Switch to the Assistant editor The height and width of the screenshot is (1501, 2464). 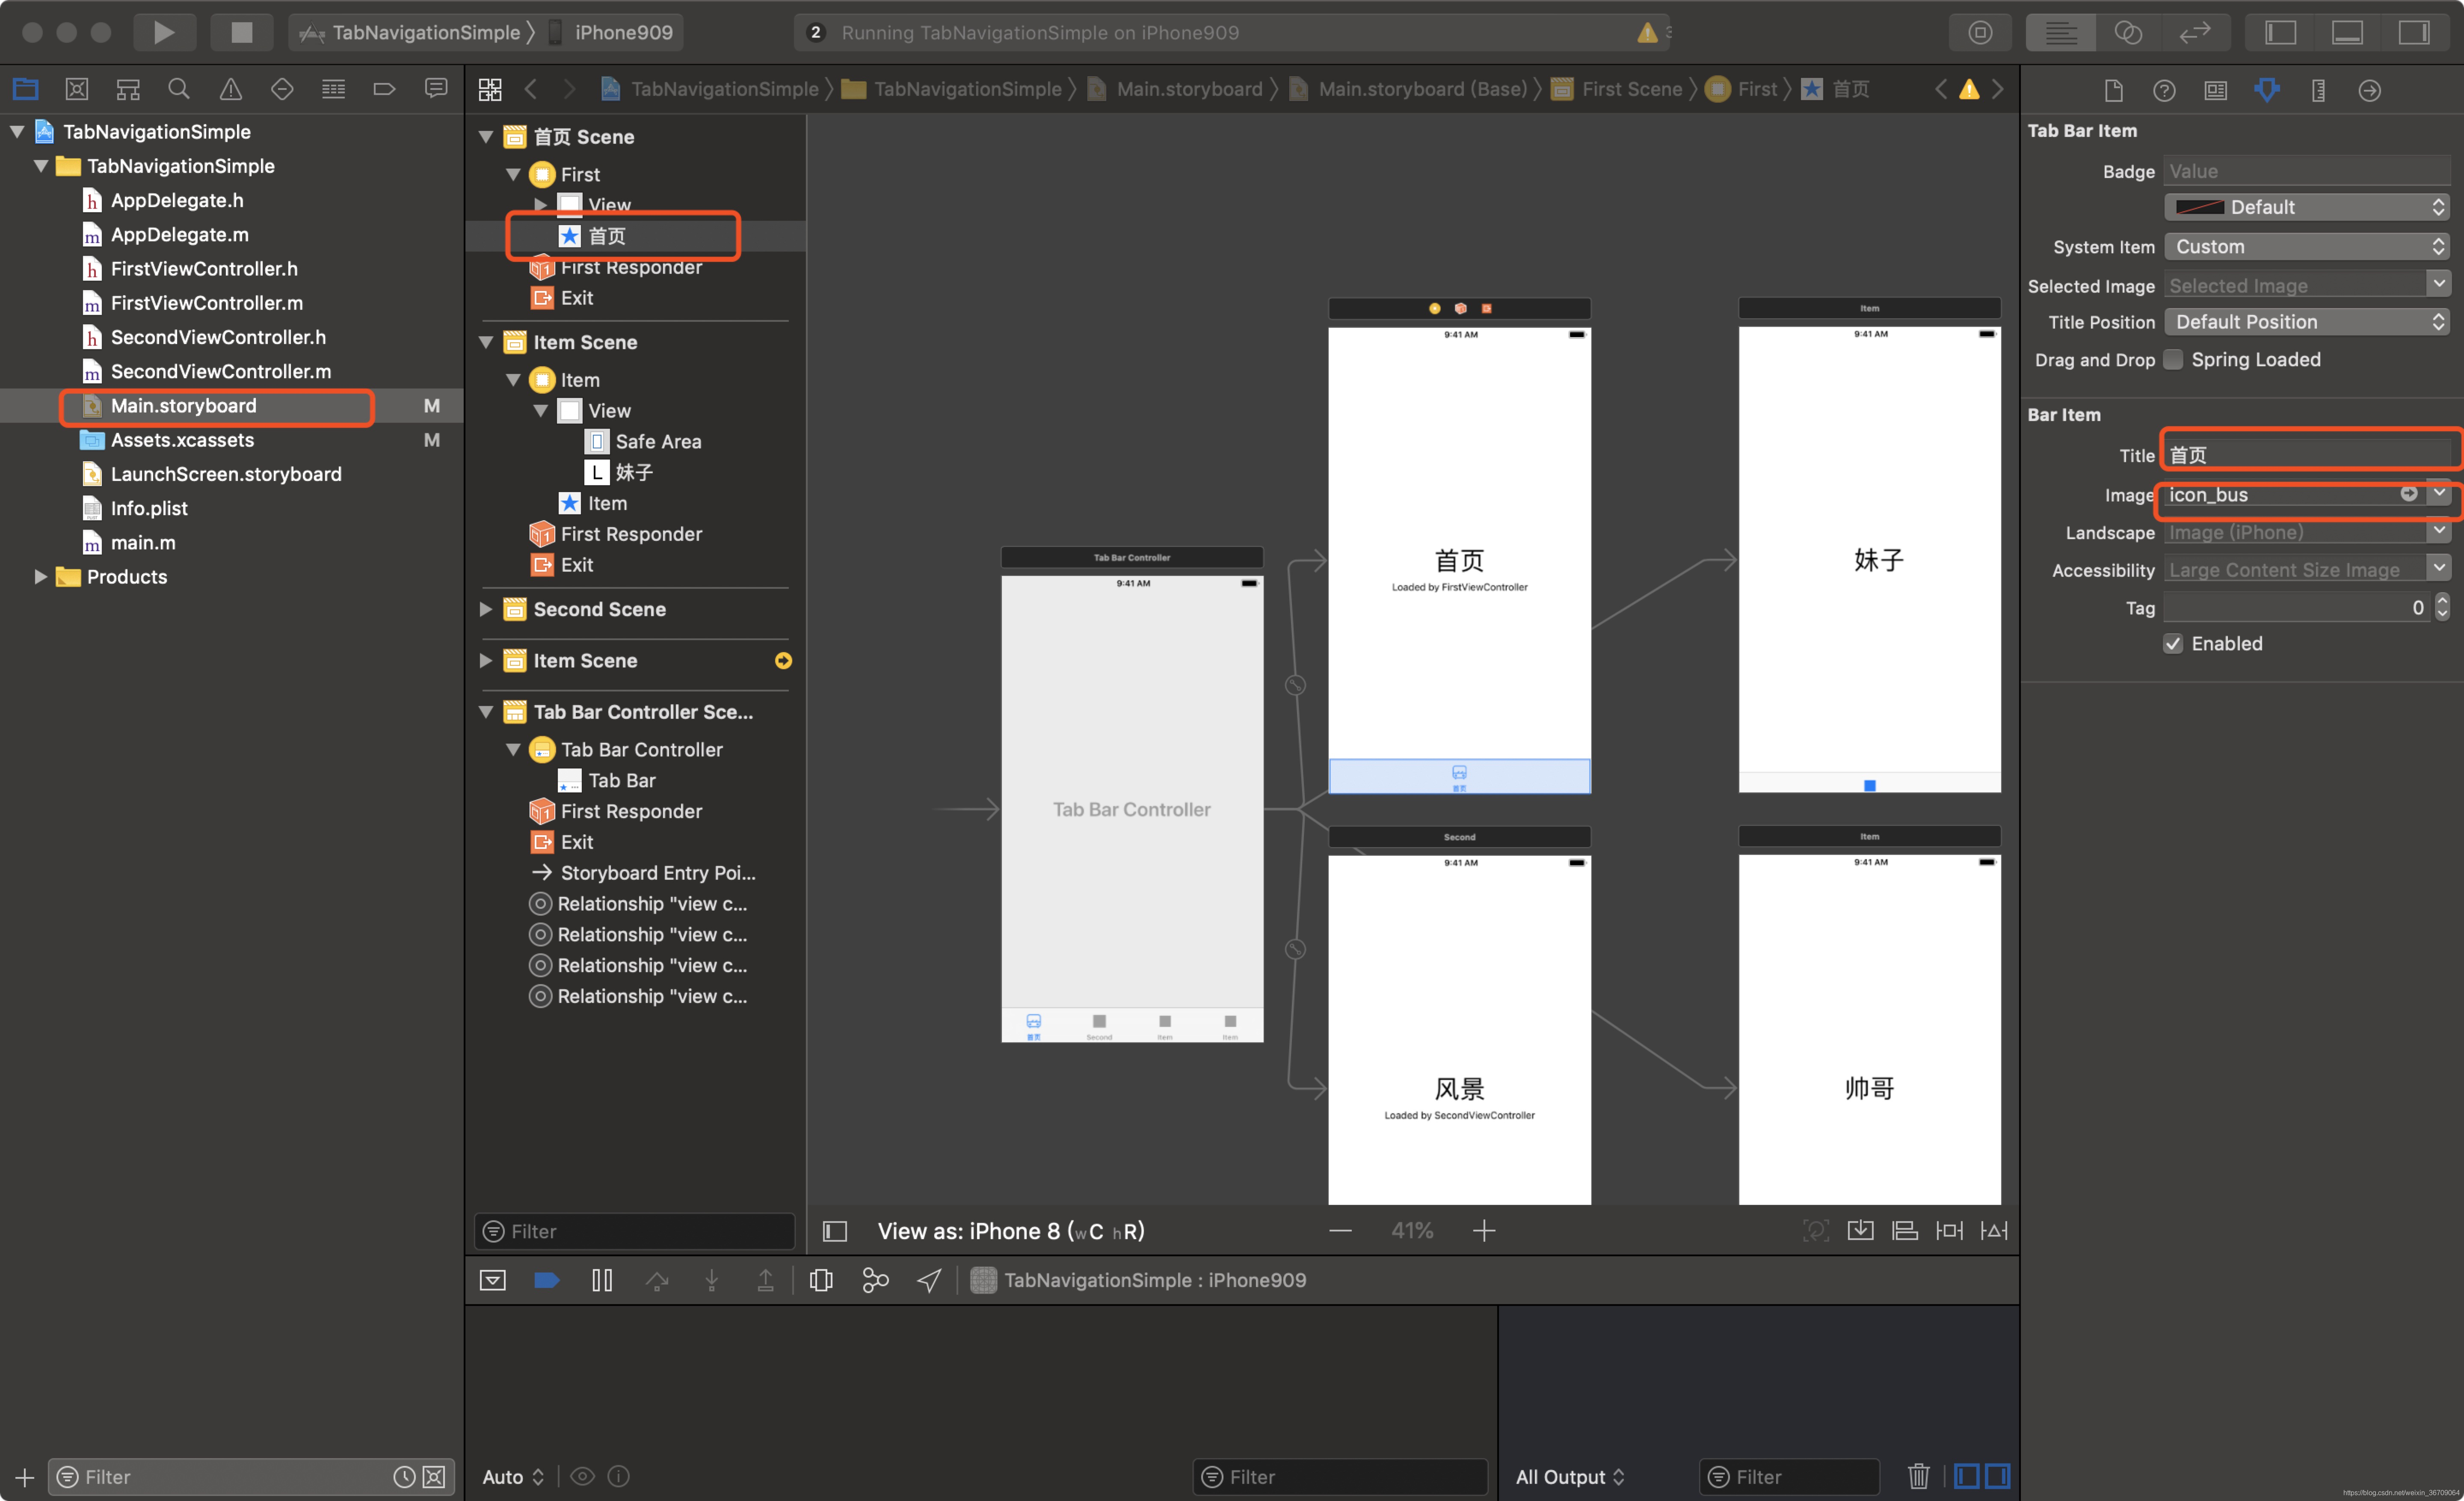pyautogui.click(x=2128, y=32)
